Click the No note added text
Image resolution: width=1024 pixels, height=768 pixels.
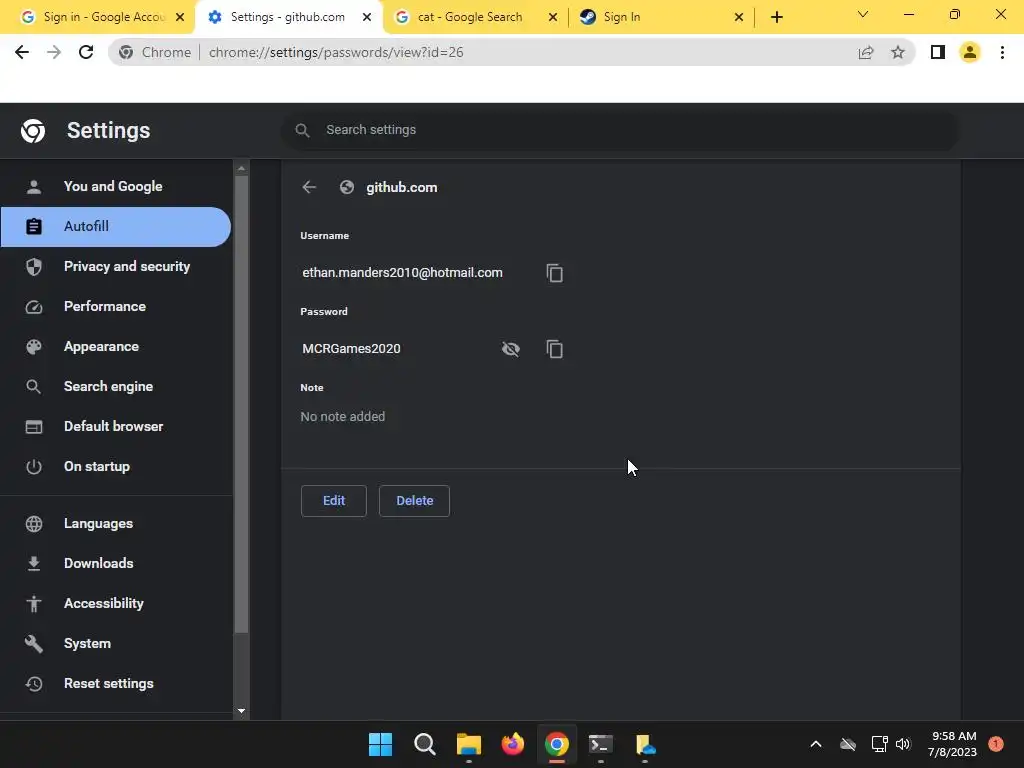click(343, 417)
